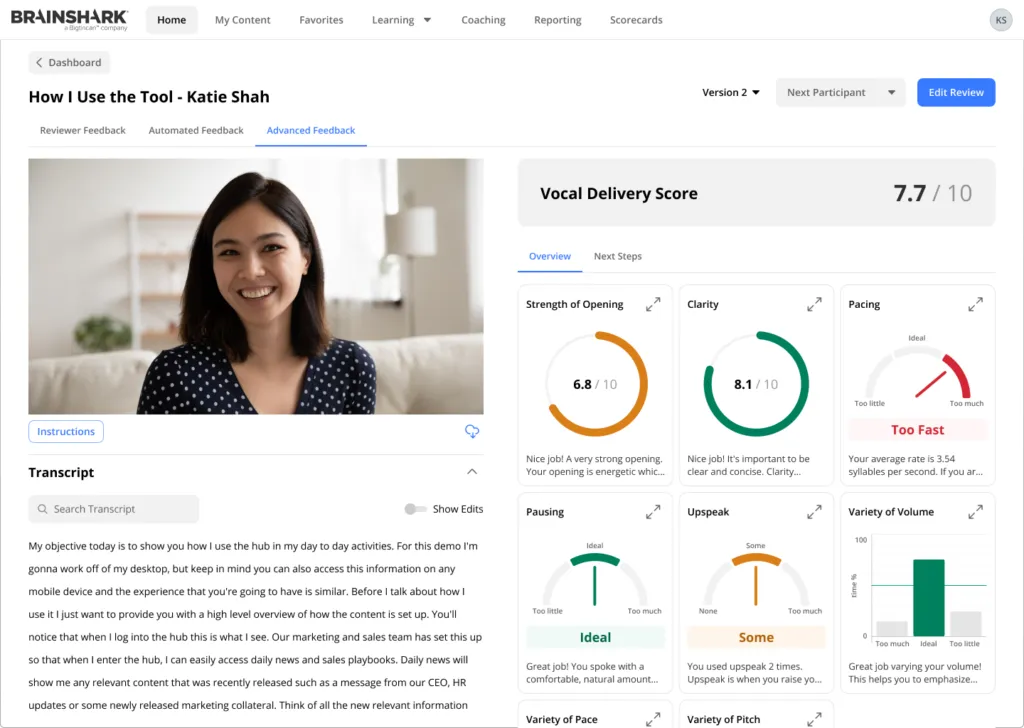Click the Brainshark logo
Image resolution: width=1024 pixels, height=728 pixels.
pos(69,20)
